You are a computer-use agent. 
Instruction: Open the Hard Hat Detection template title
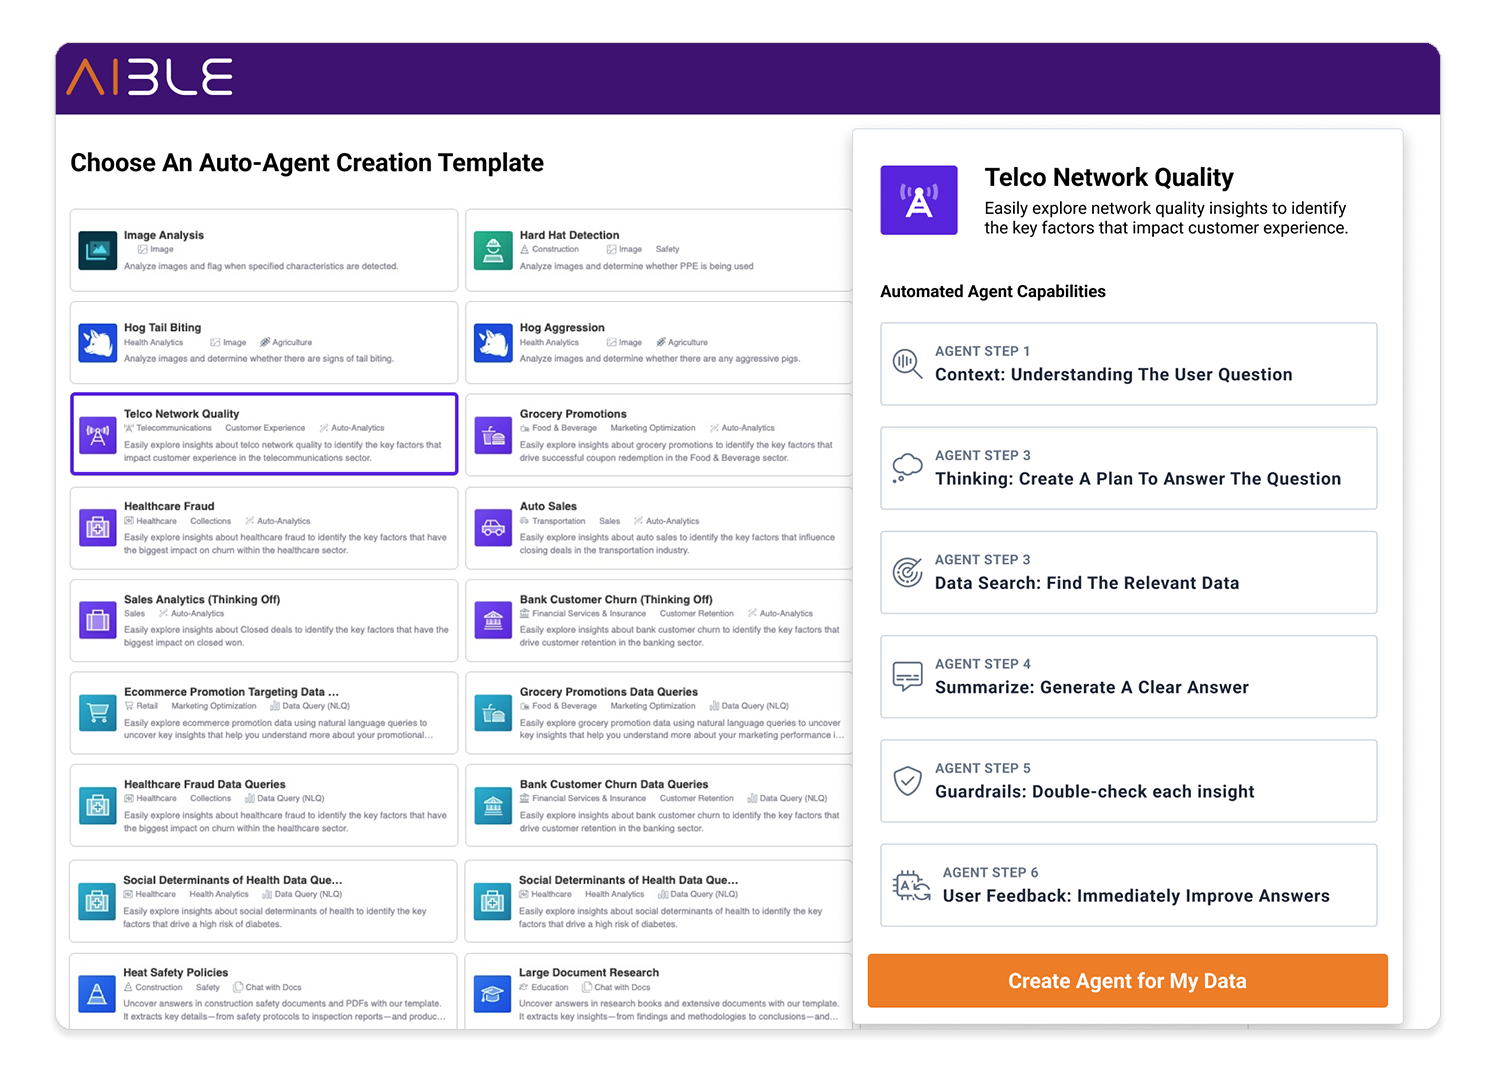point(569,235)
